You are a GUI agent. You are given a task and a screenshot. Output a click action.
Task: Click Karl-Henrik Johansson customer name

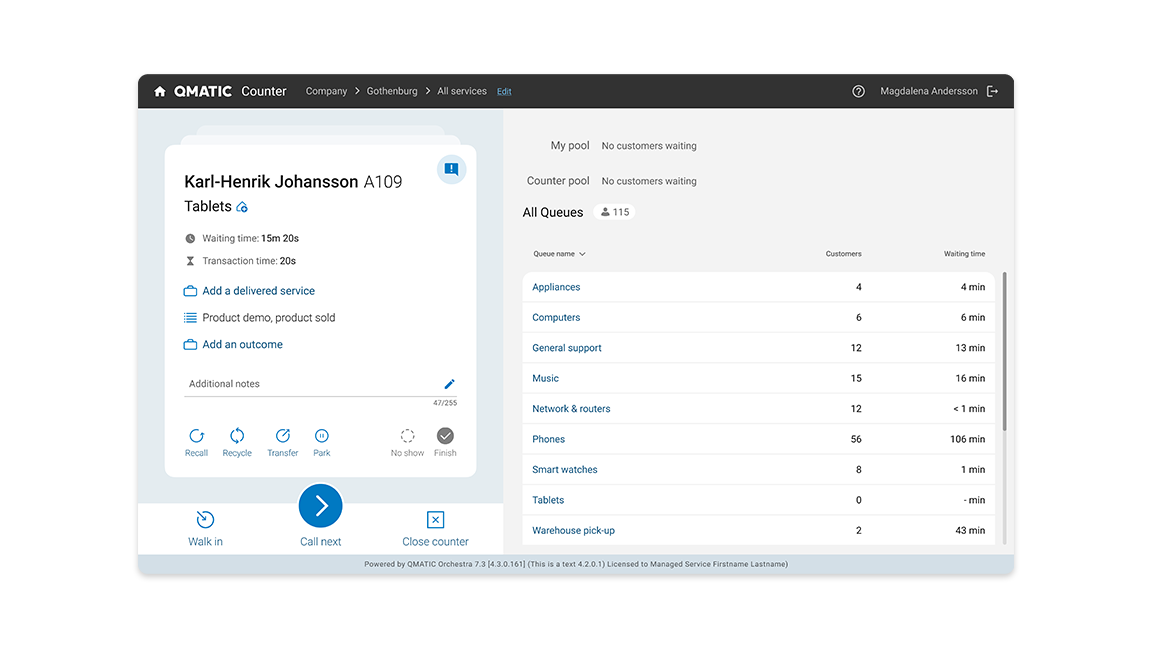(x=271, y=181)
